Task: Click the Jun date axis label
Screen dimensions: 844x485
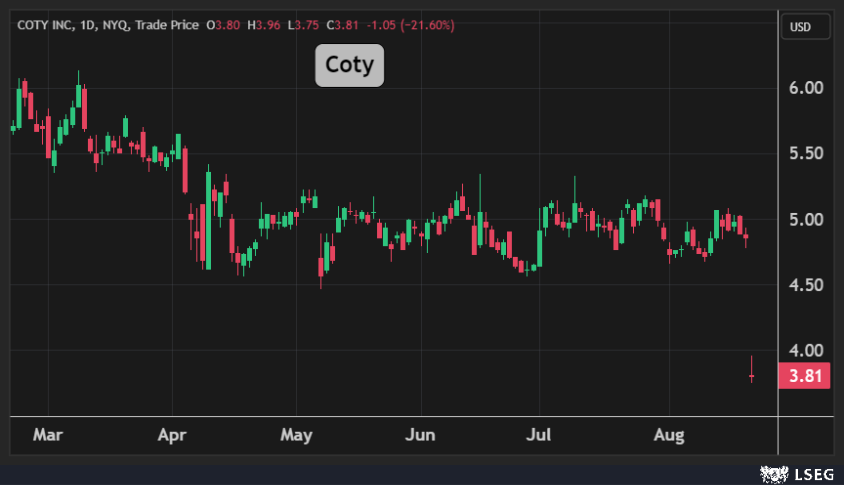Action: pyautogui.click(x=421, y=436)
